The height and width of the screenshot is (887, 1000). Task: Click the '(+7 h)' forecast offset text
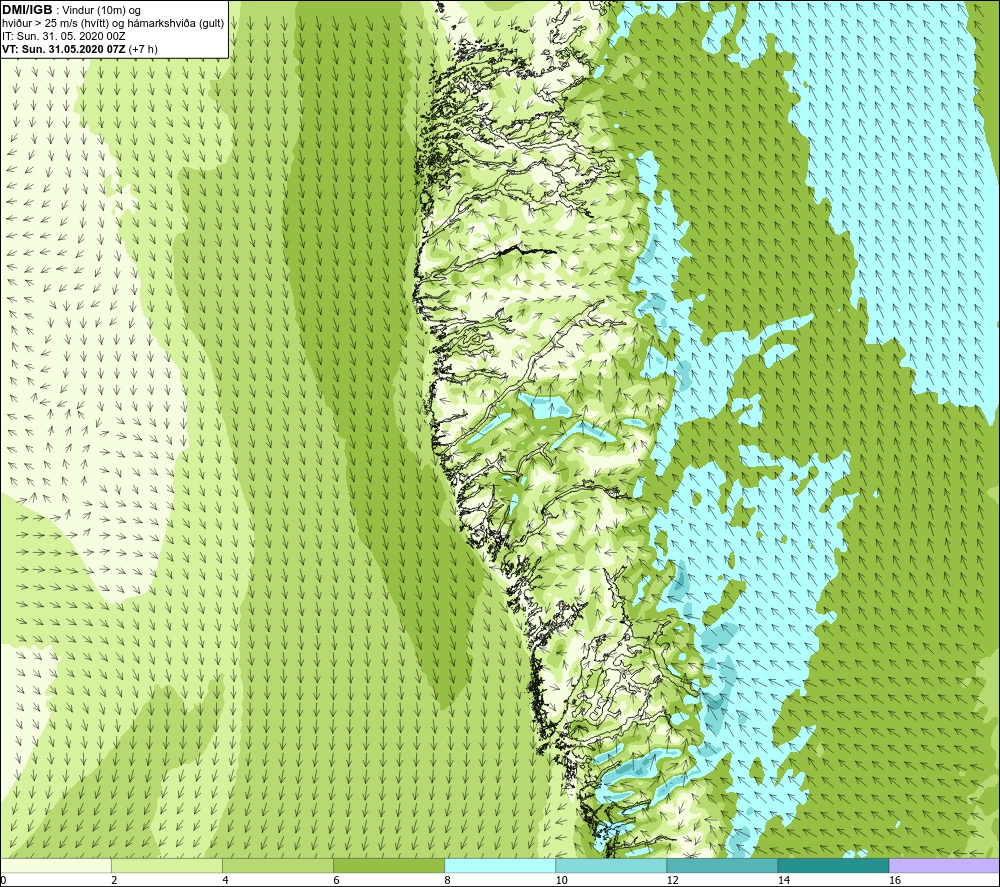143,49
